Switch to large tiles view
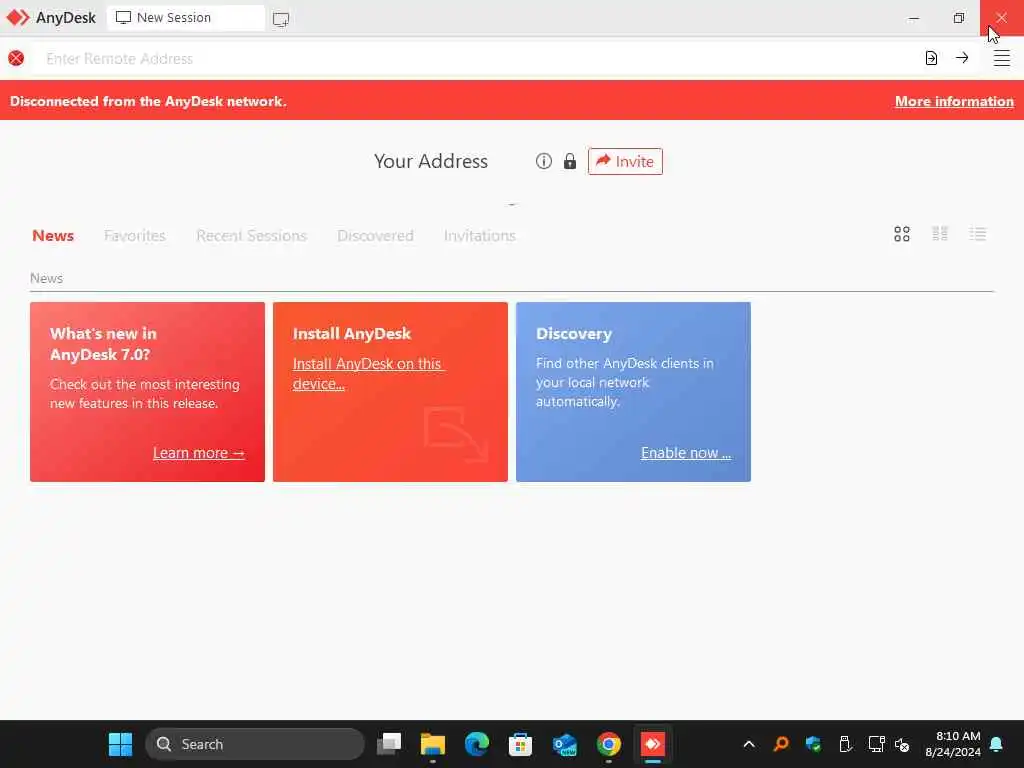 [902, 234]
